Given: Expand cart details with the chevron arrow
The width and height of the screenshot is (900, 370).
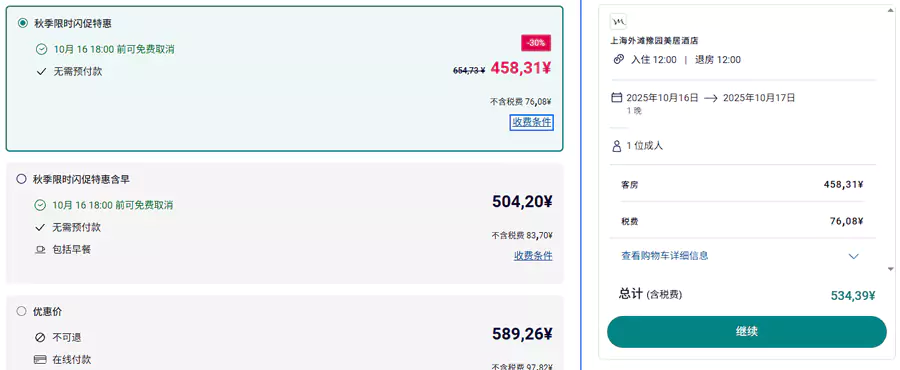Looking at the screenshot, I should [854, 256].
